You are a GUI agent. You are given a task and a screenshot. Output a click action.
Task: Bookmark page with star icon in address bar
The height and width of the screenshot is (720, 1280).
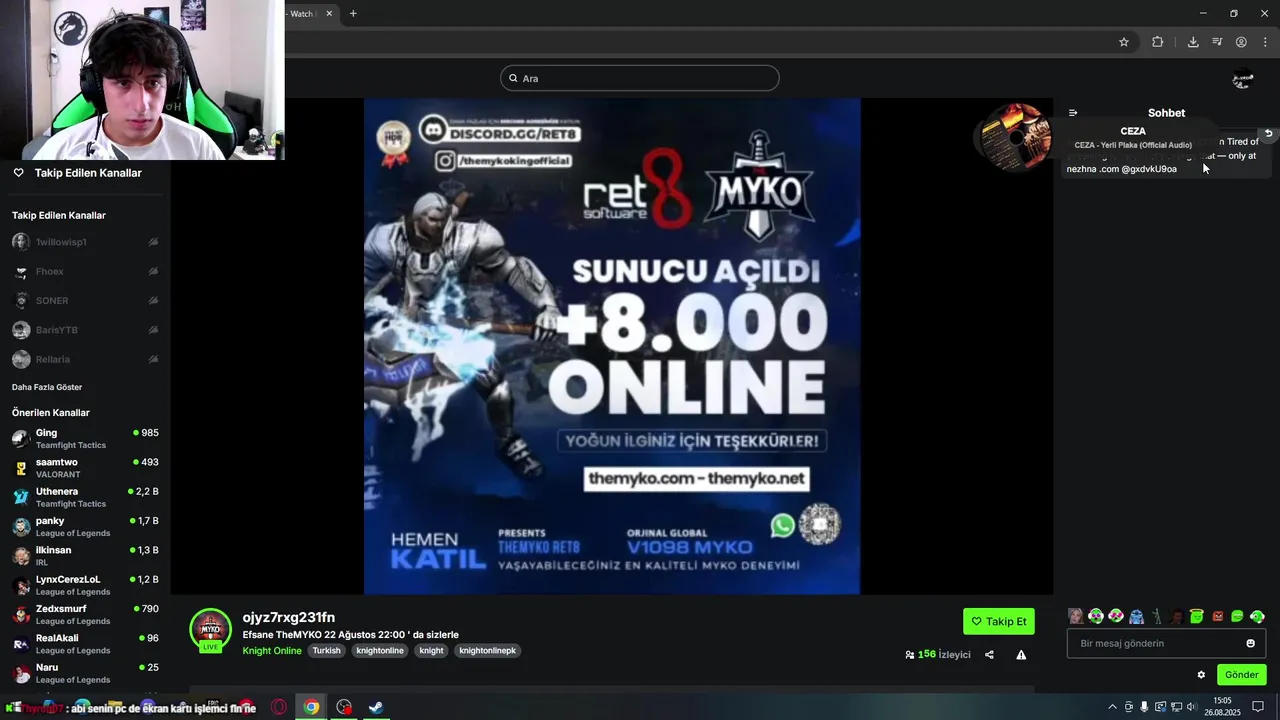1124,42
